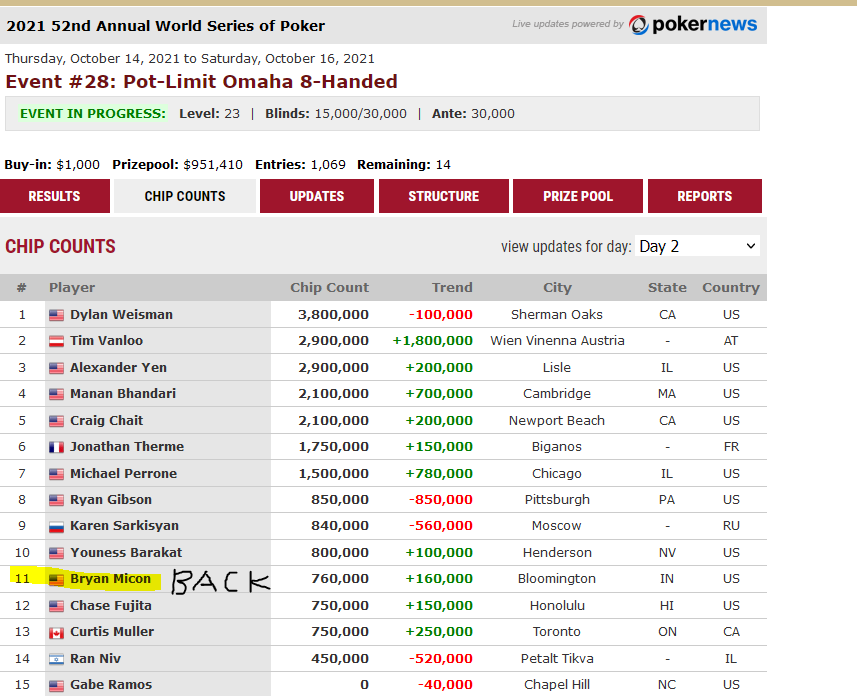Click the US flag next to Chase Fujita
Image resolution: width=857 pixels, height=696 pixels.
coord(56,606)
